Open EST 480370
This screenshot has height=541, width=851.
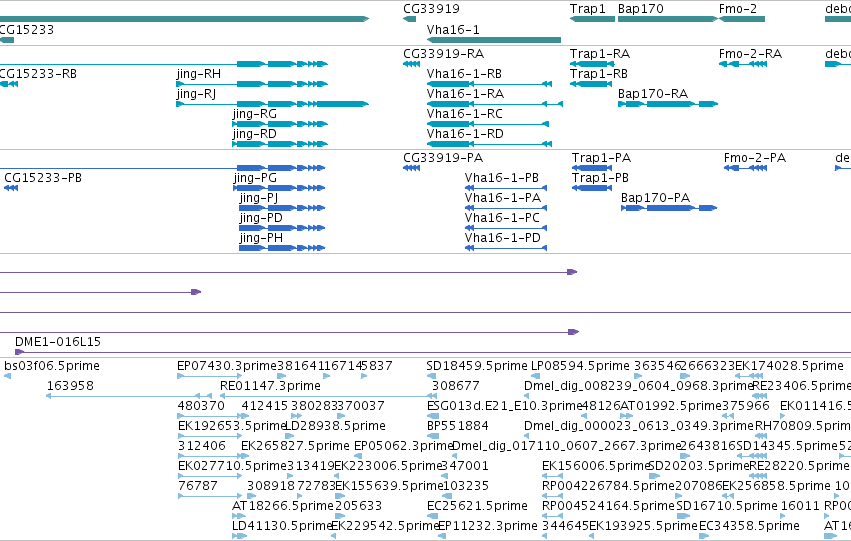pos(209,416)
